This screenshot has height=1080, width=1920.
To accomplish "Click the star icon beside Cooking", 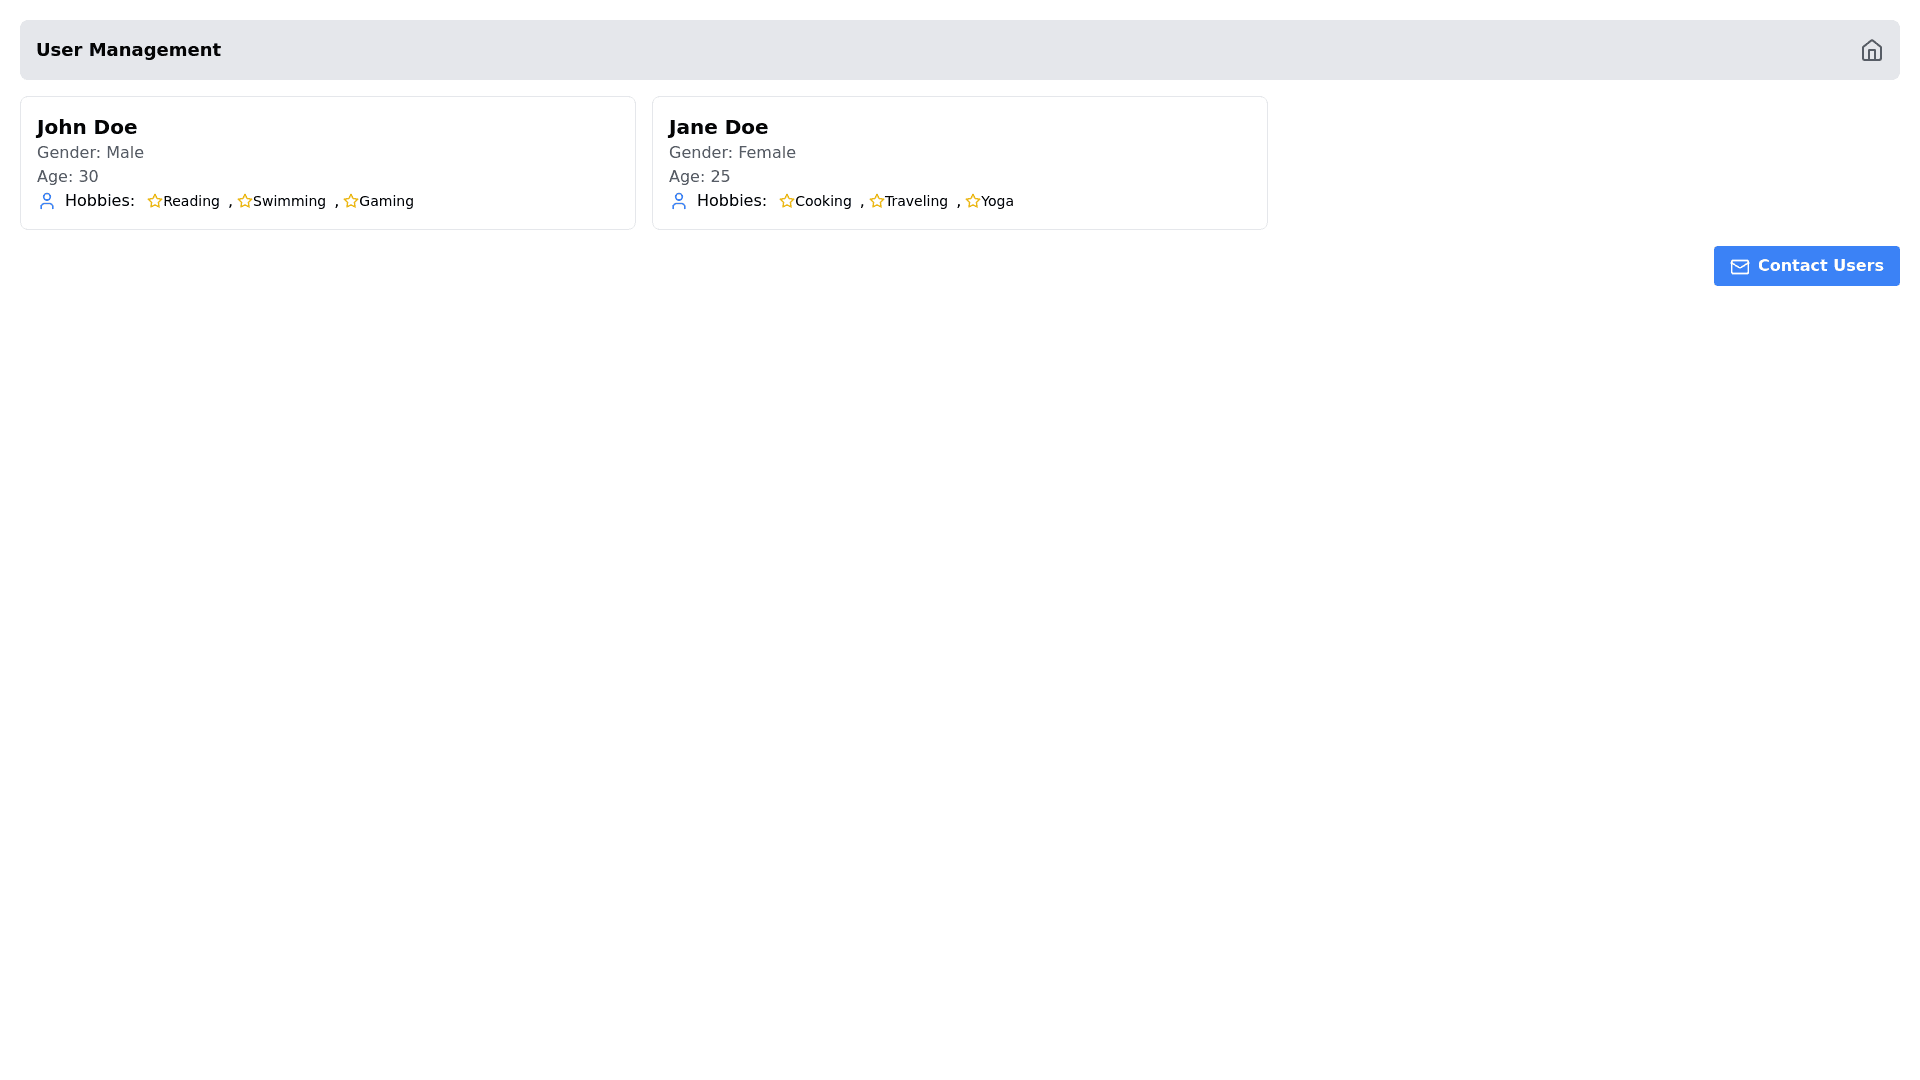I will pyautogui.click(x=787, y=201).
